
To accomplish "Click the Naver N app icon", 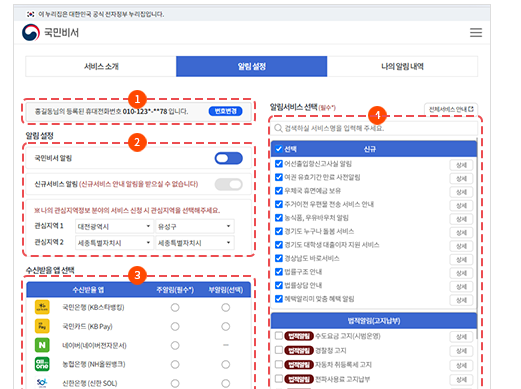I will coord(42,345).
